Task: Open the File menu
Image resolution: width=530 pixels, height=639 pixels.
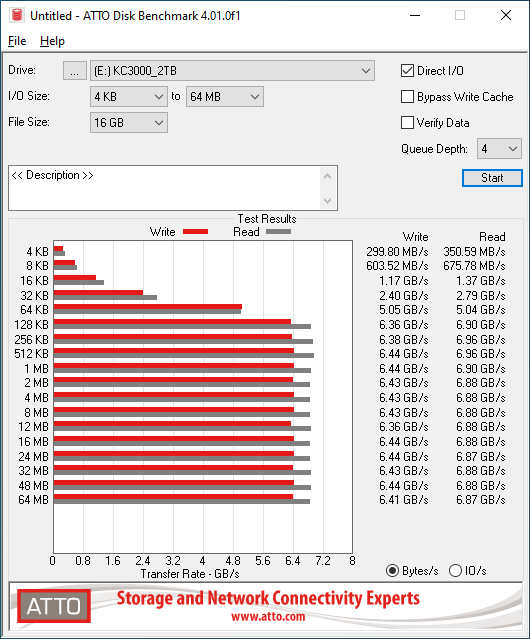Action: (17, 41)
